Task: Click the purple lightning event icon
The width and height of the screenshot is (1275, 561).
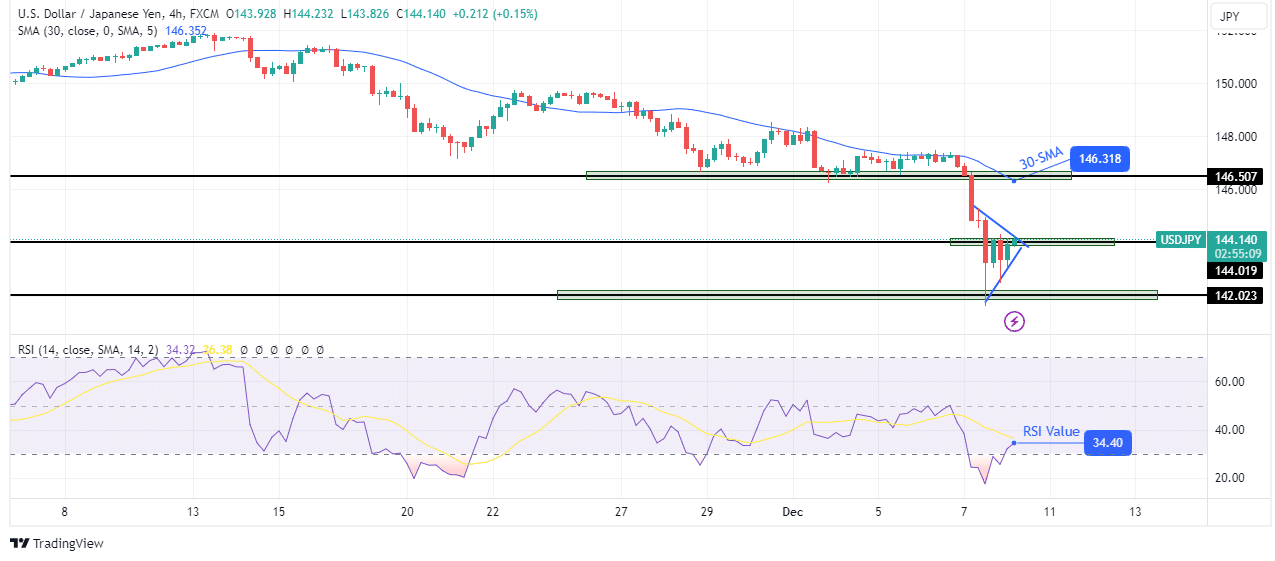Action: click(x=1015, y=321)
